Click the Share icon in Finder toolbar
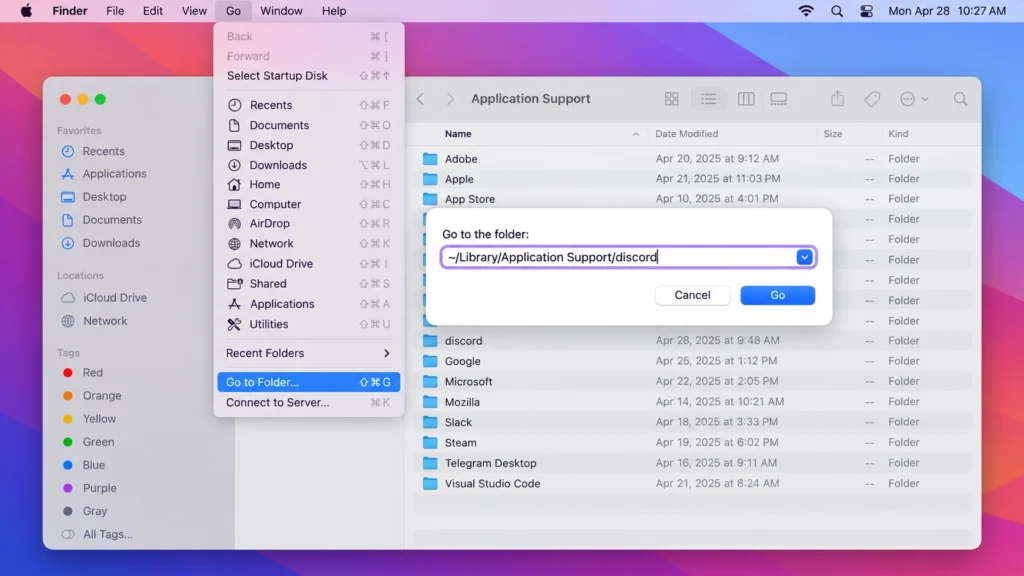Screen dimensions: 1024x576 [x=837, y=99]
